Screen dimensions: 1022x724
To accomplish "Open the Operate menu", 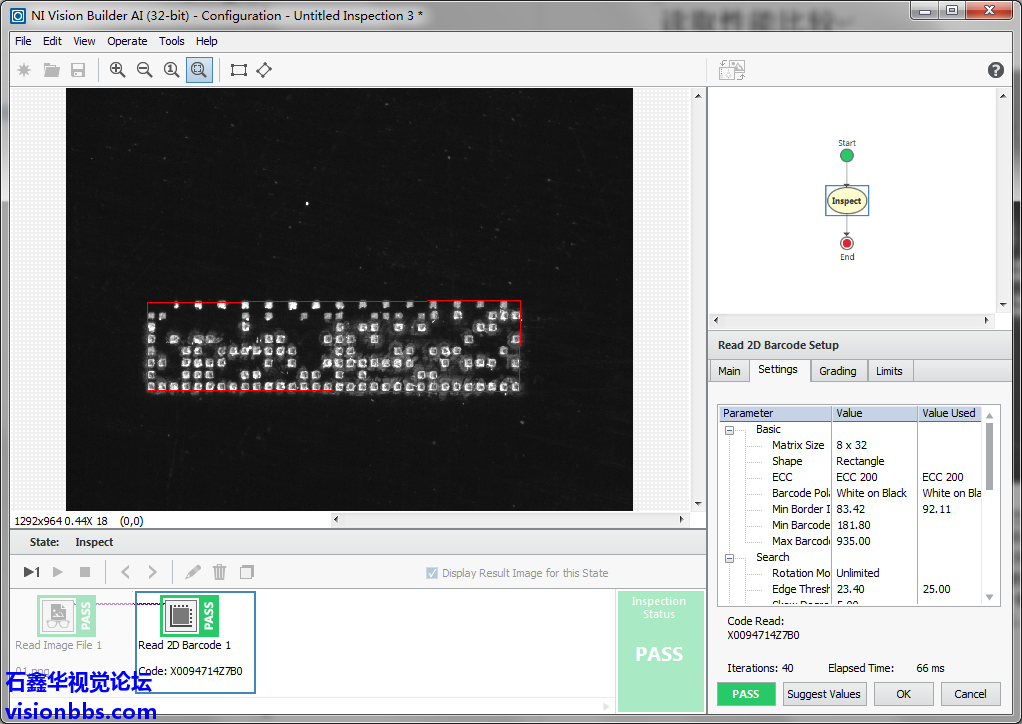I will pyautogui.click(x=127, y=41).
